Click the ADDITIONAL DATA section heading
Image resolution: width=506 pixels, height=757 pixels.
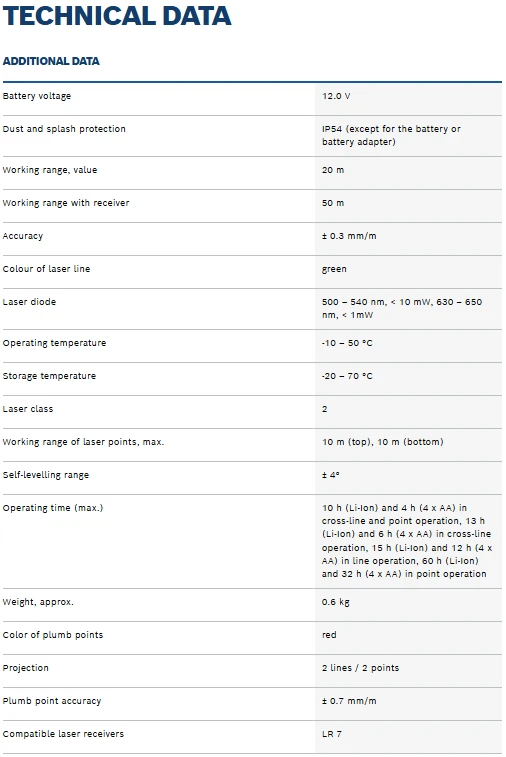(51, 61)
